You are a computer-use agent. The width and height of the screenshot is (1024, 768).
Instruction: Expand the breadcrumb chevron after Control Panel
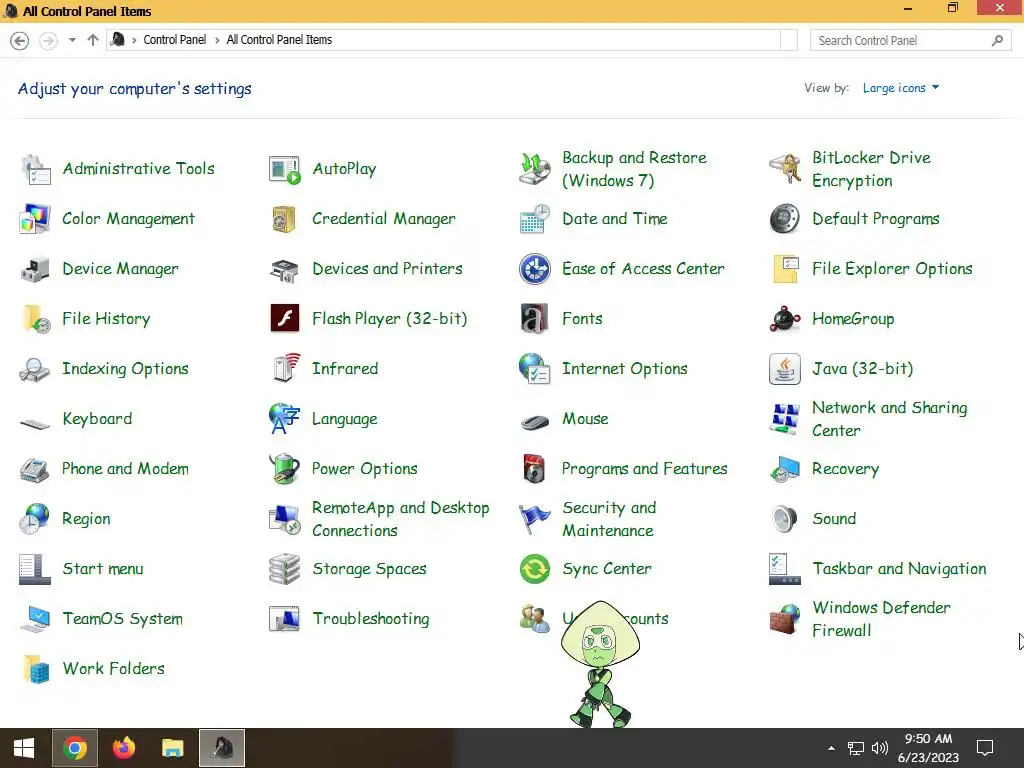point(217,40)
